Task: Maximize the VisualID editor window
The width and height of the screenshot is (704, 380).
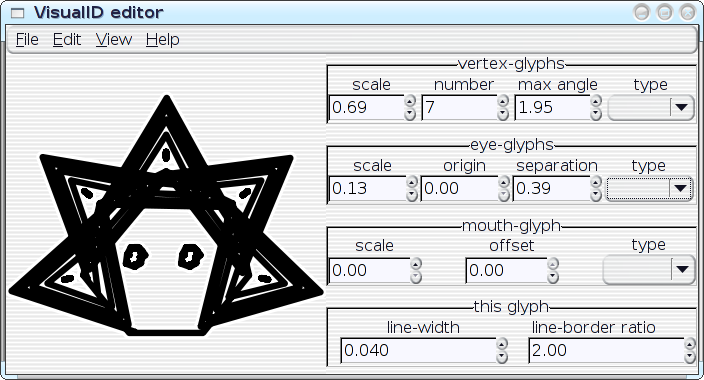Action: pyautogui.click(x=664, y=13)
